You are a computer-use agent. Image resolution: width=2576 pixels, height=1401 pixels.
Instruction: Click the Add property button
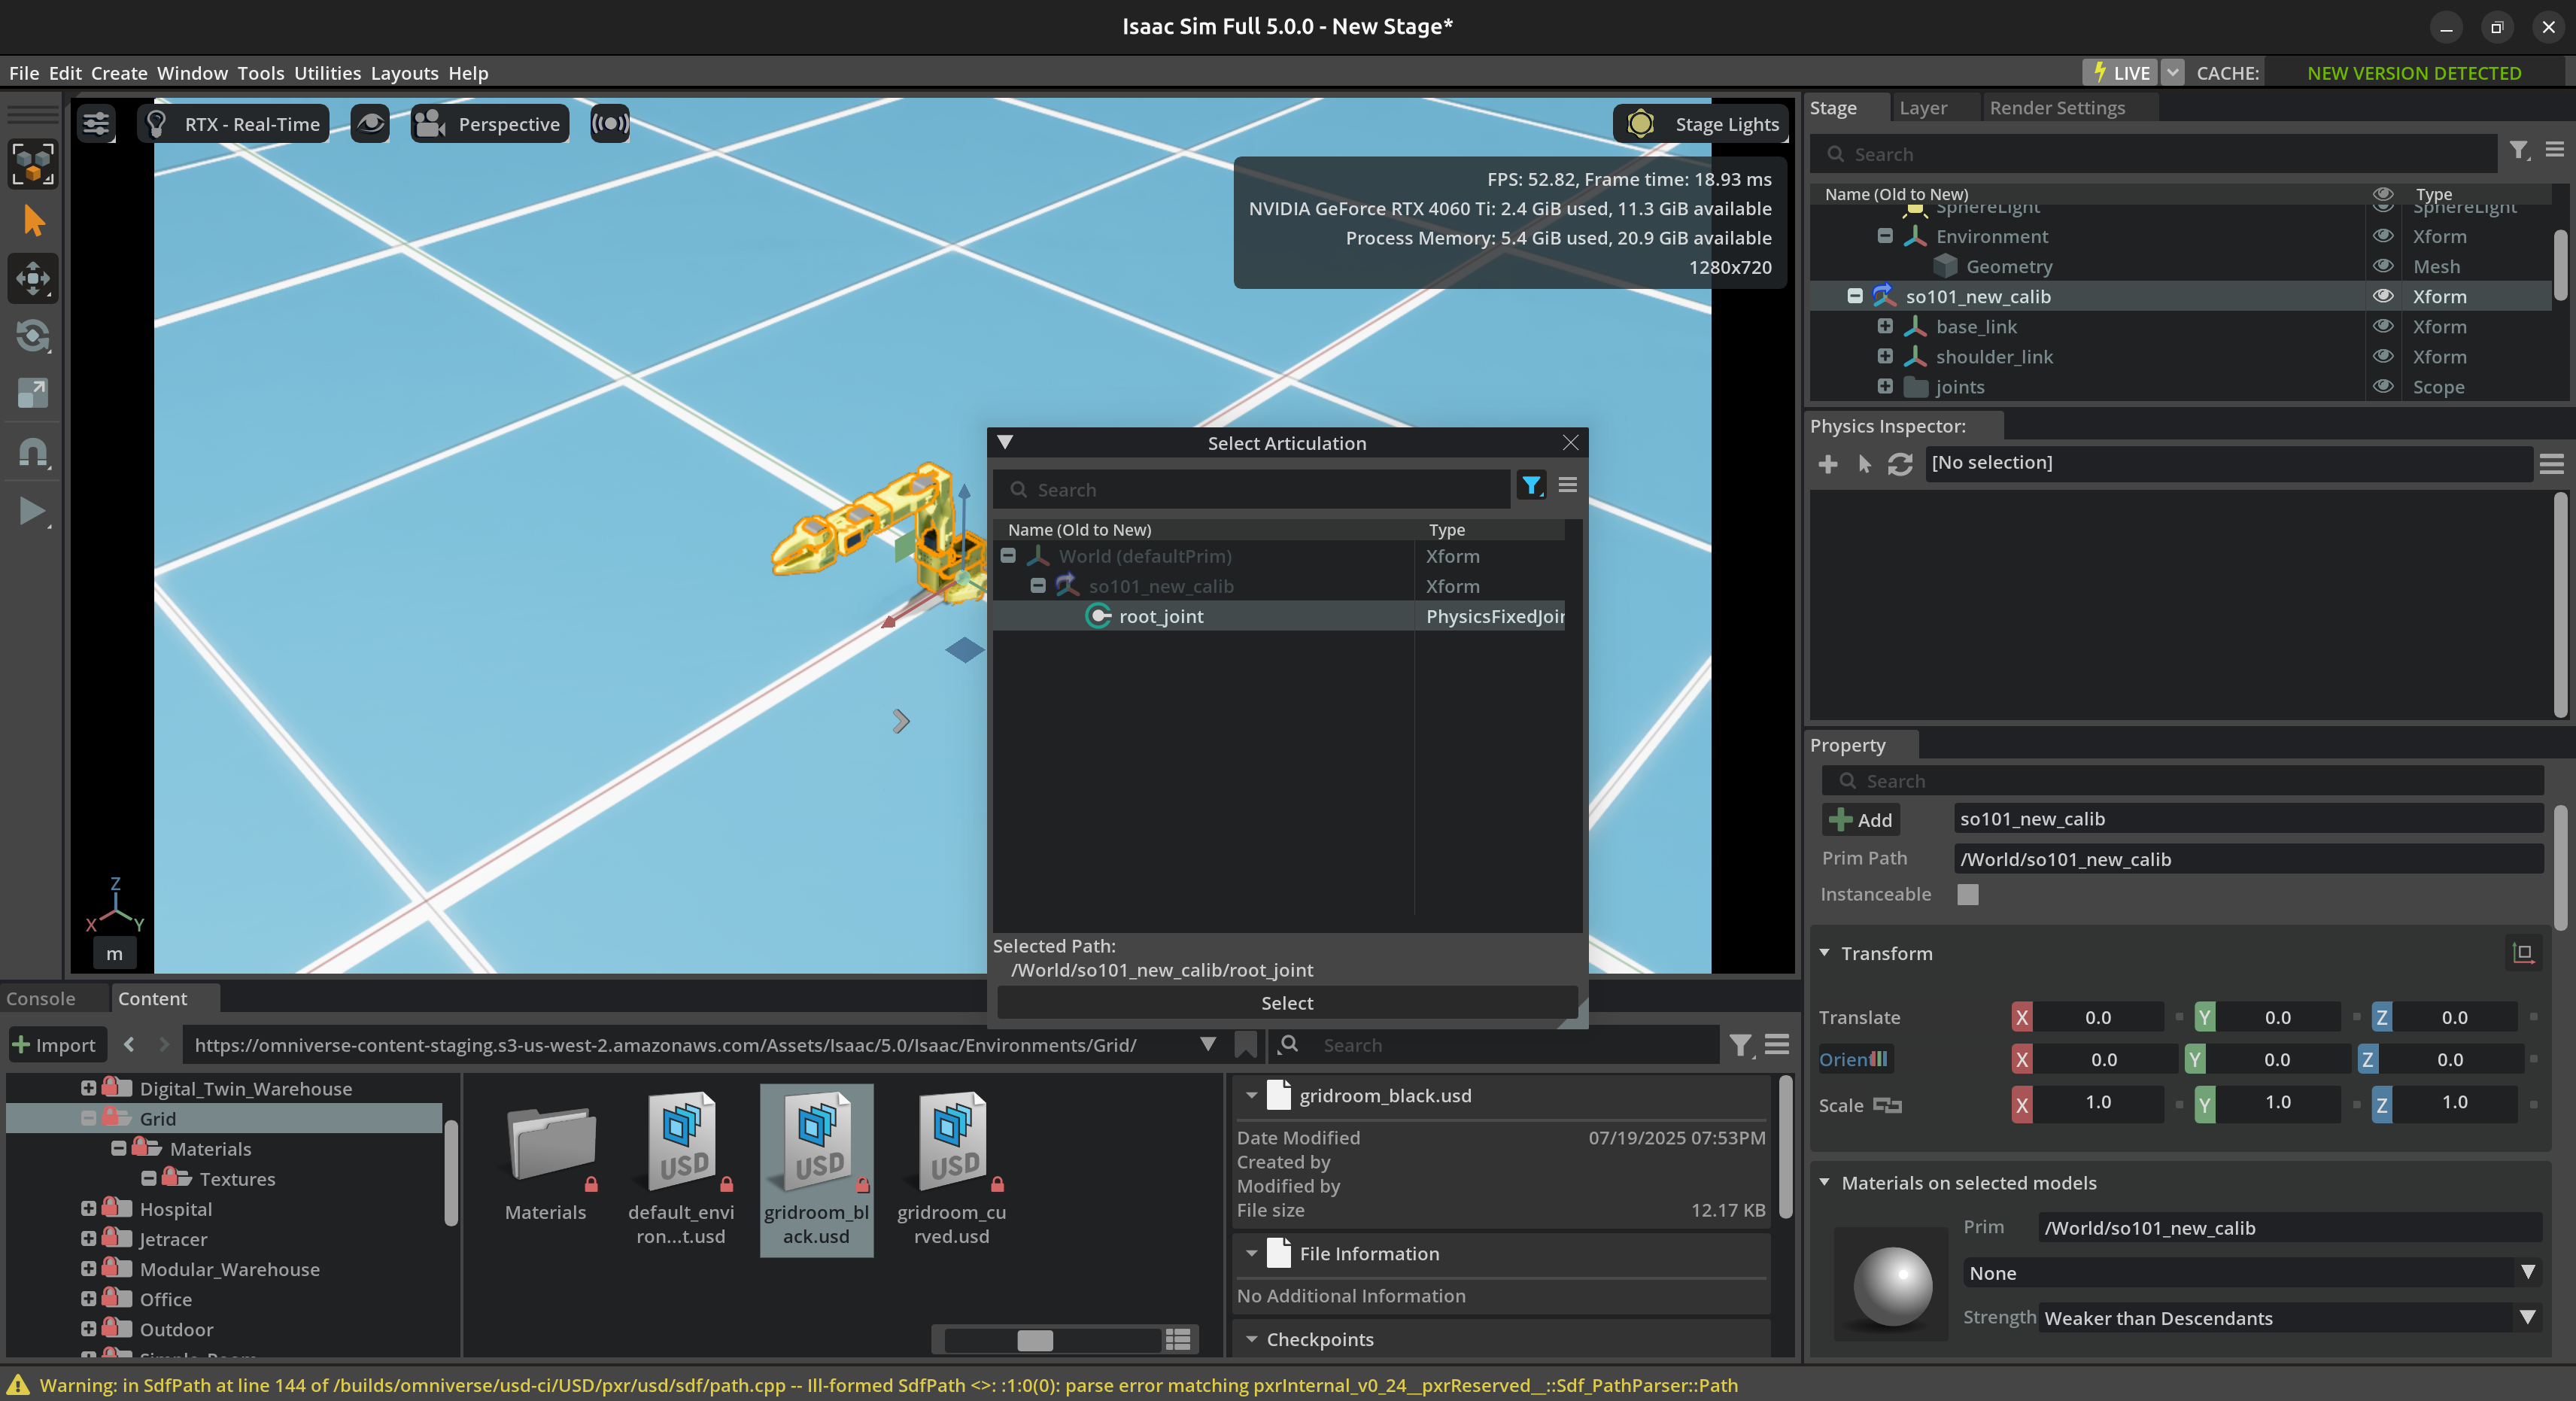[1861, 820]
